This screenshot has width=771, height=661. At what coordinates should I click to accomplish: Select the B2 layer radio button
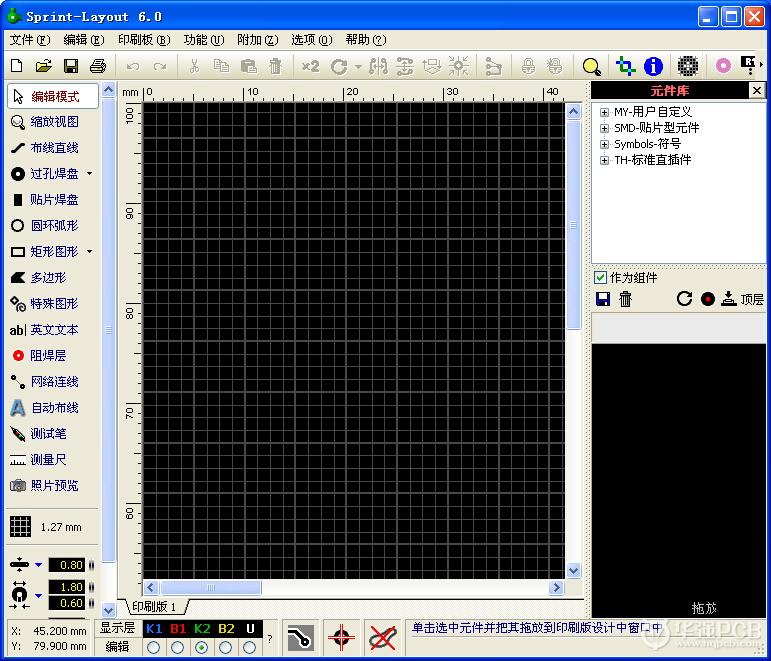pyautogui.click(x=225, y=647)
